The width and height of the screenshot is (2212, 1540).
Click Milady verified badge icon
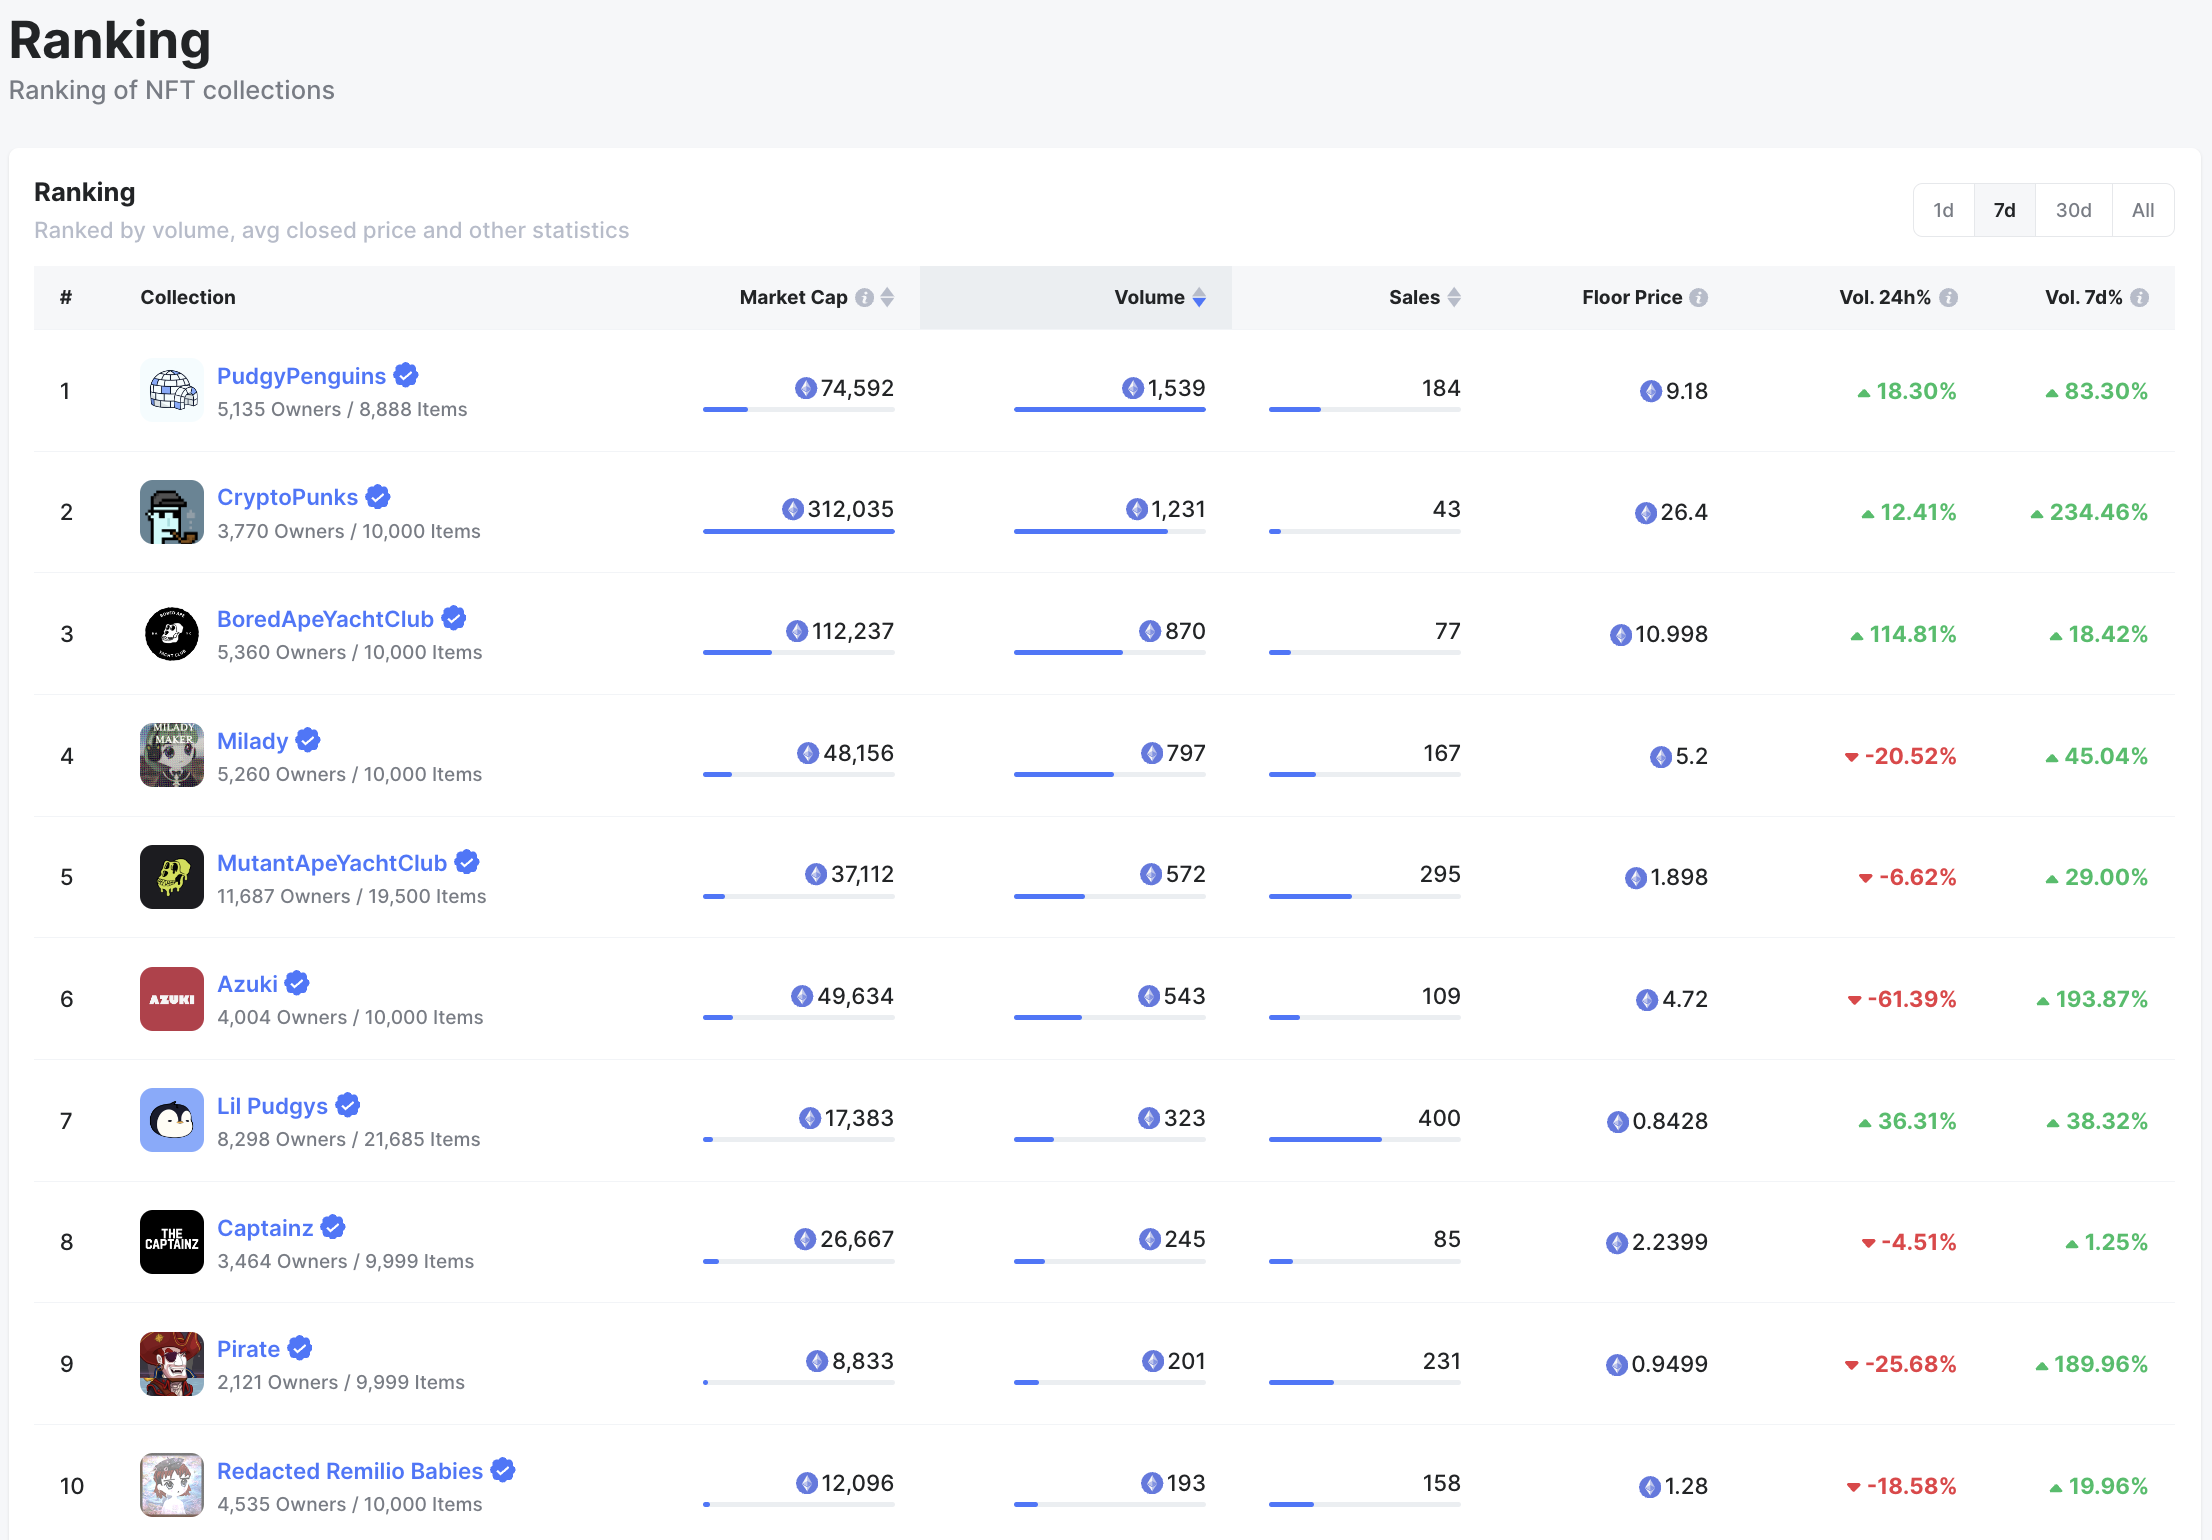[x=308, y=740]
